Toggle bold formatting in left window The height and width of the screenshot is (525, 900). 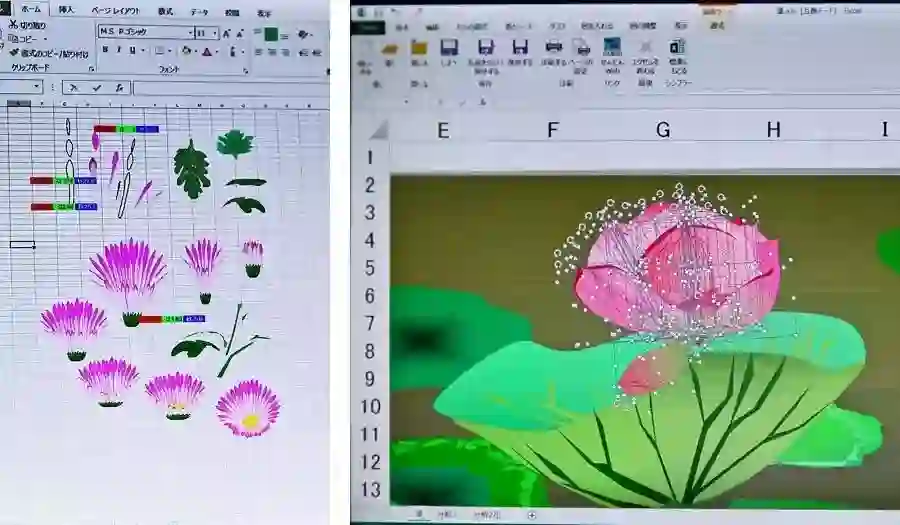(x=105, y=50)
